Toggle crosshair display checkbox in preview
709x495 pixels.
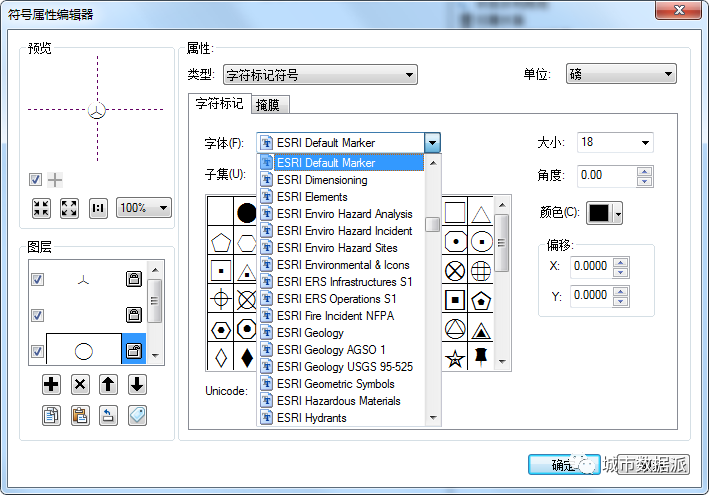point(35,179)
